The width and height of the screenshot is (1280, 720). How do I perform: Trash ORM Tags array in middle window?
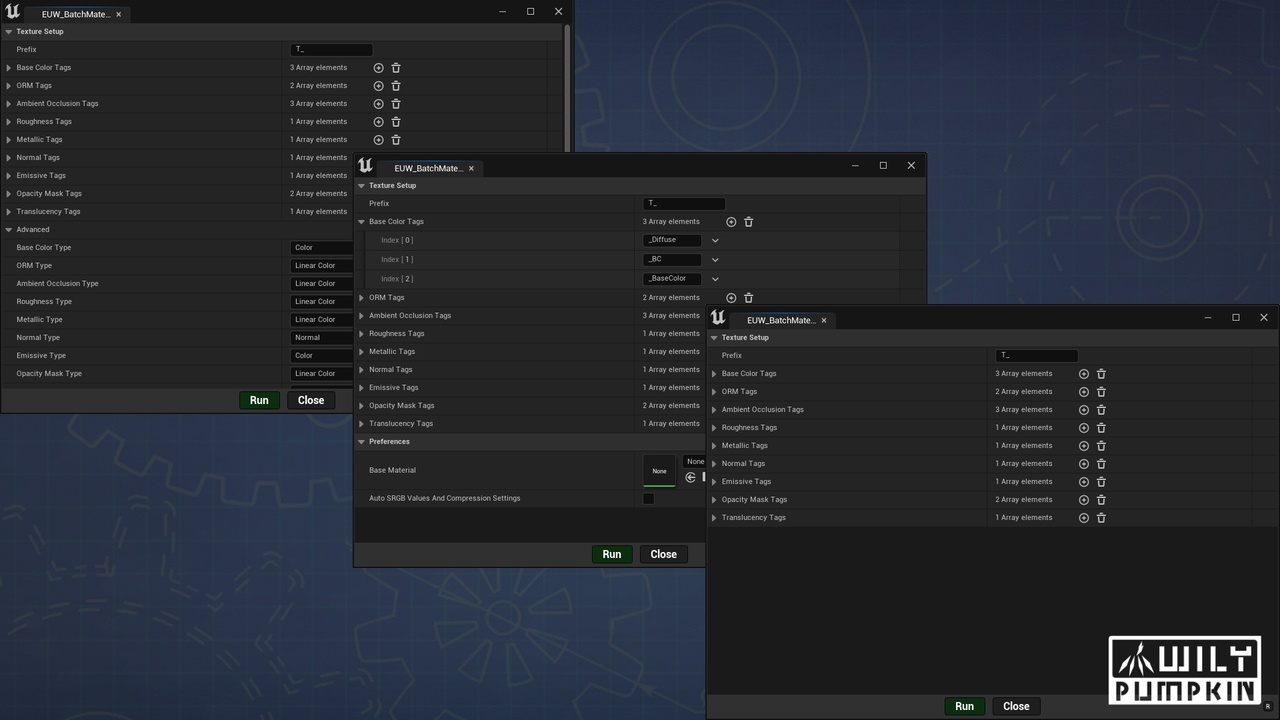click(x=749, y=298)
